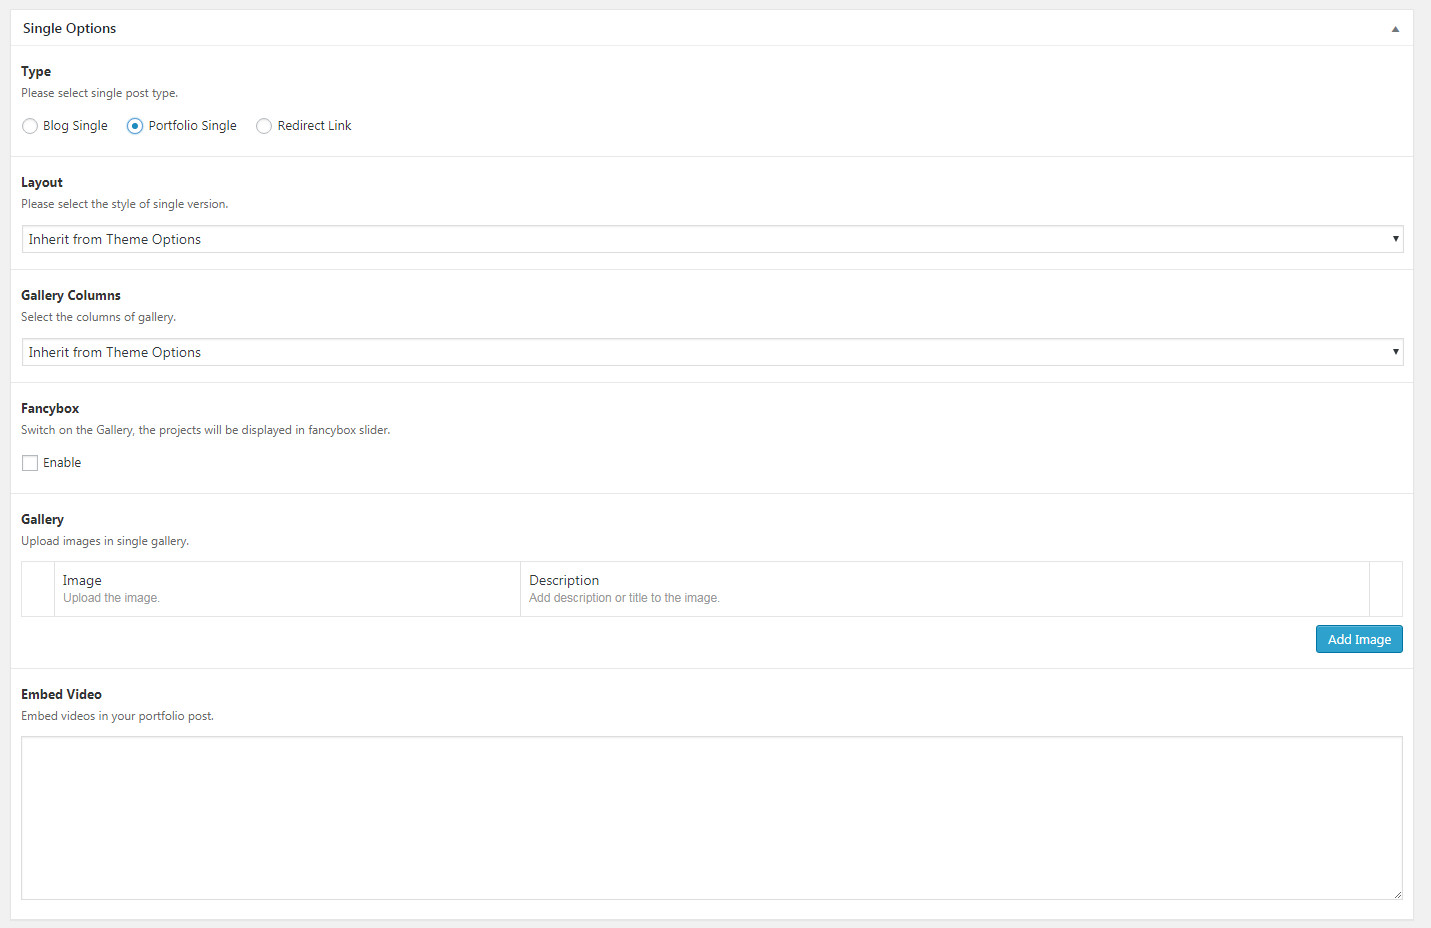
Task: Click the Layout dropdown arrow indicator
Action: tap(1395, 239)
